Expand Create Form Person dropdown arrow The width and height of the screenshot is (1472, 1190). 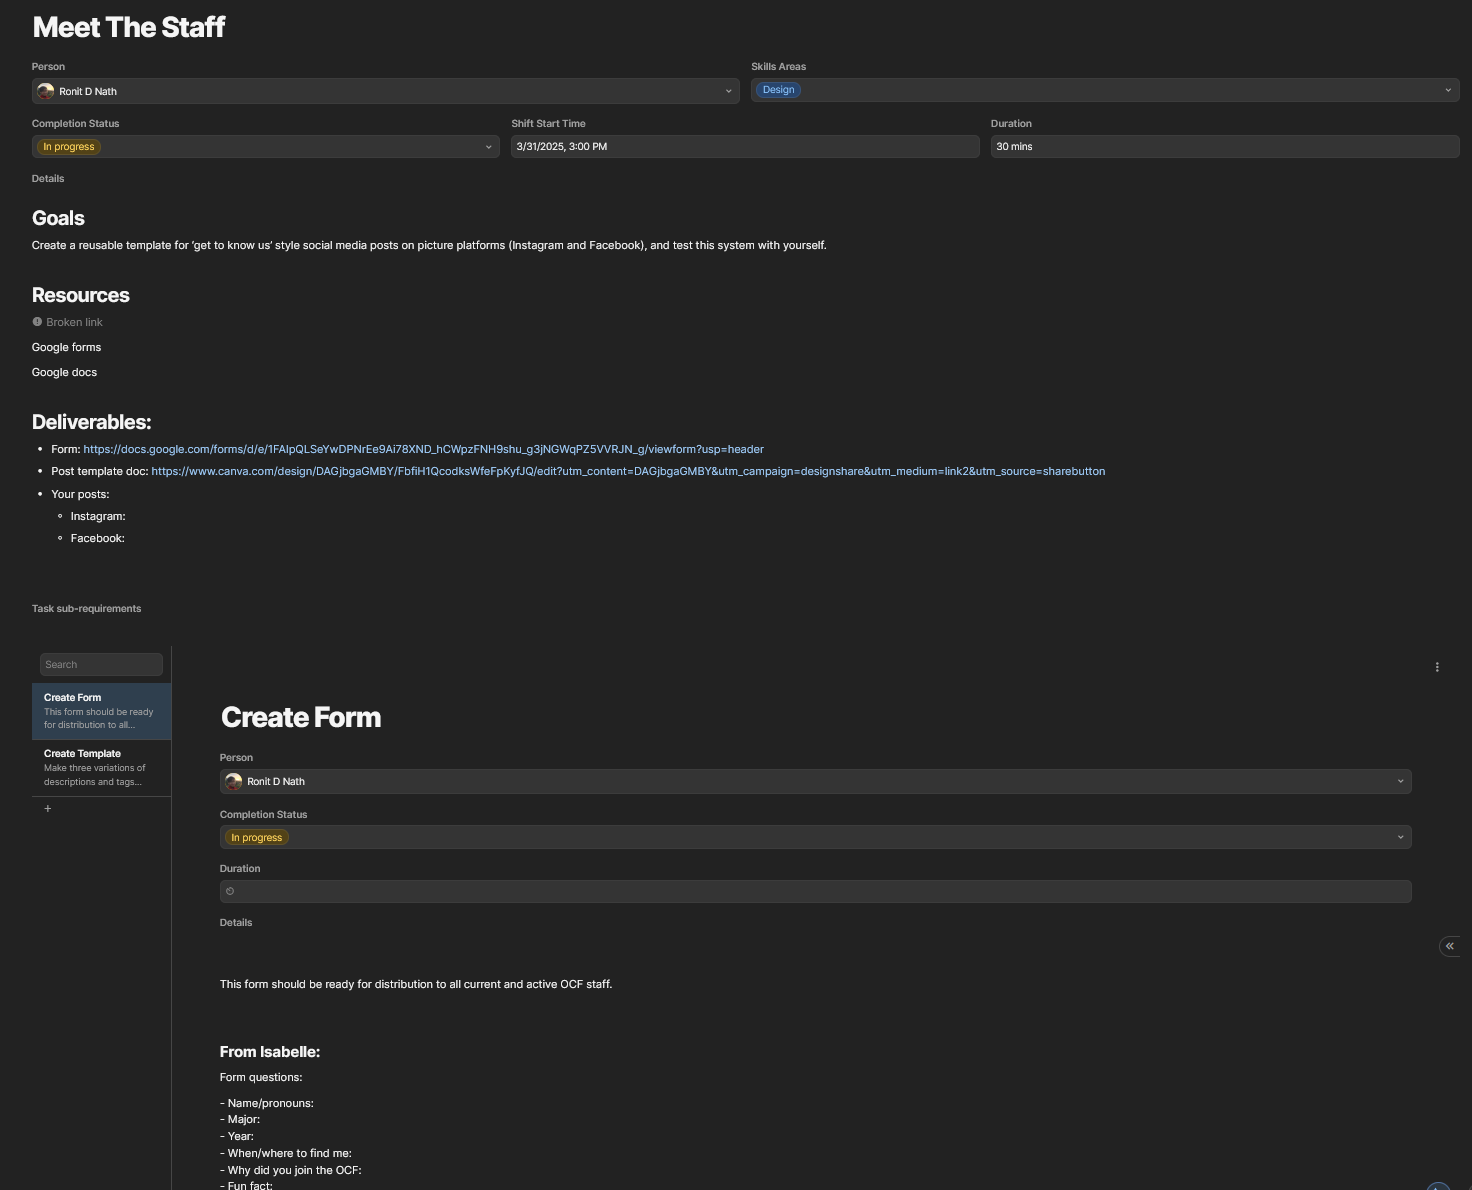coord(1400,781)
